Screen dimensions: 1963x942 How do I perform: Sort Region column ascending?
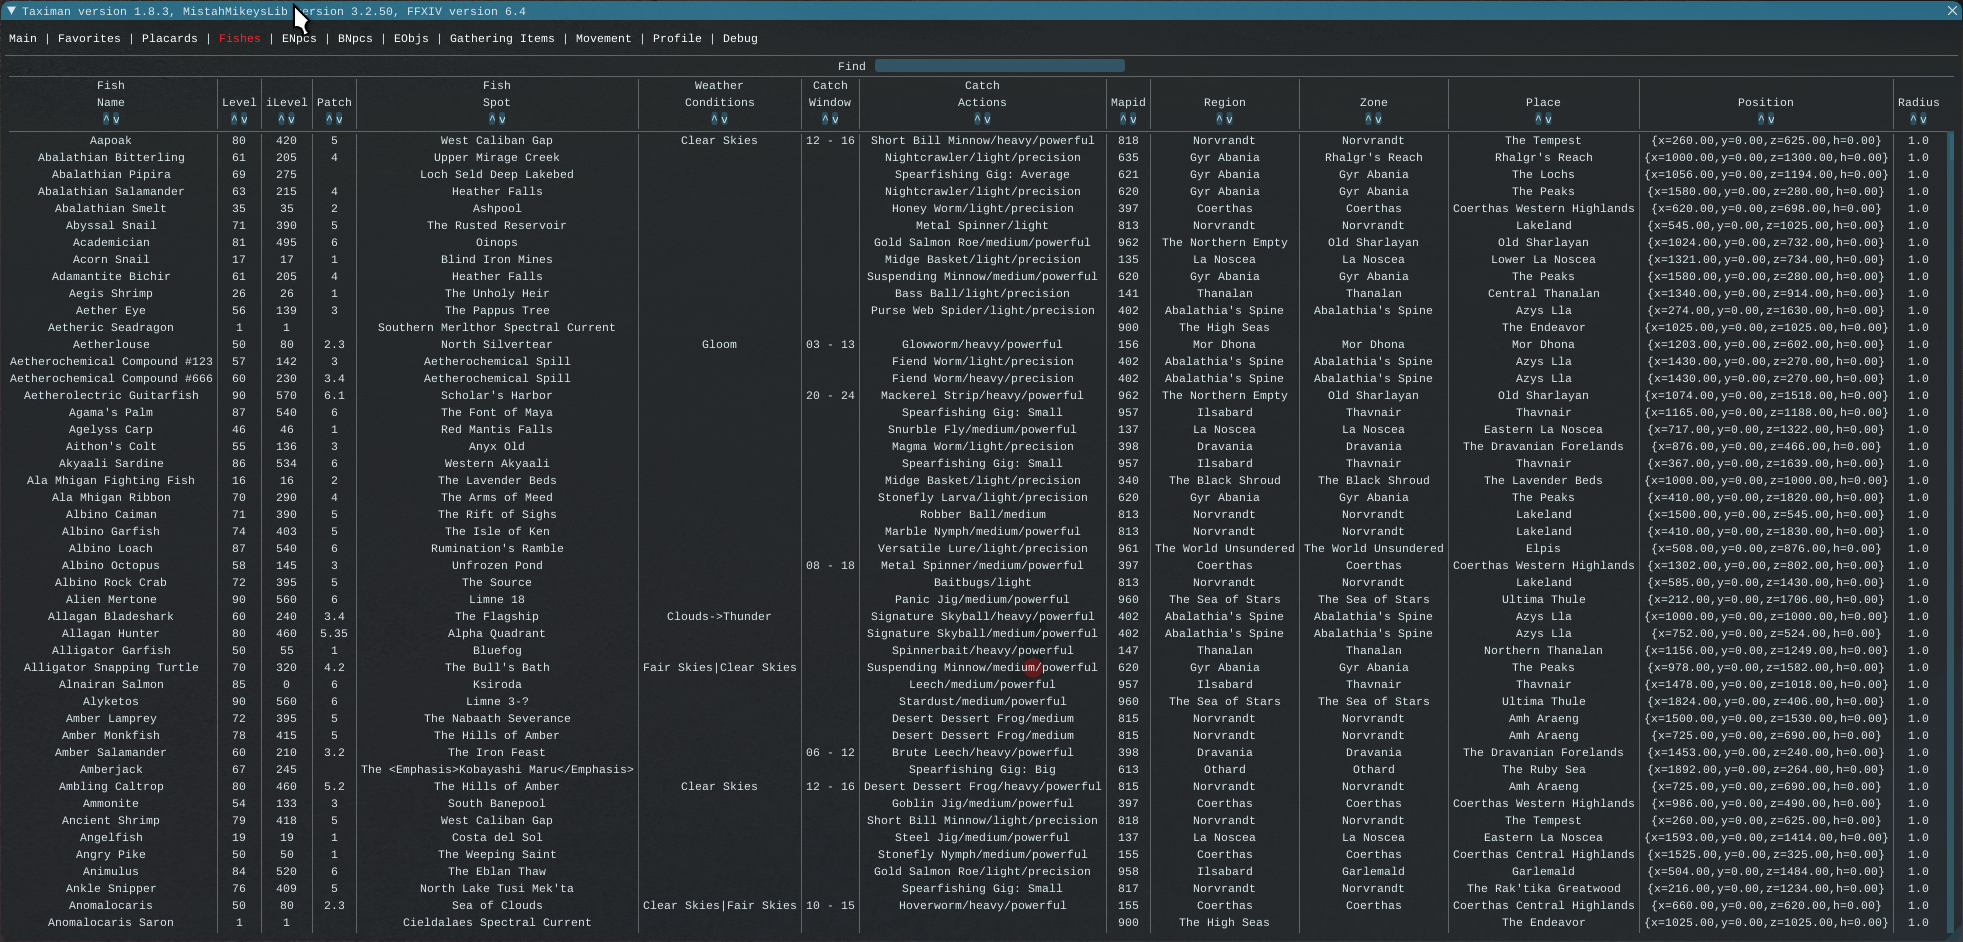1220,119
